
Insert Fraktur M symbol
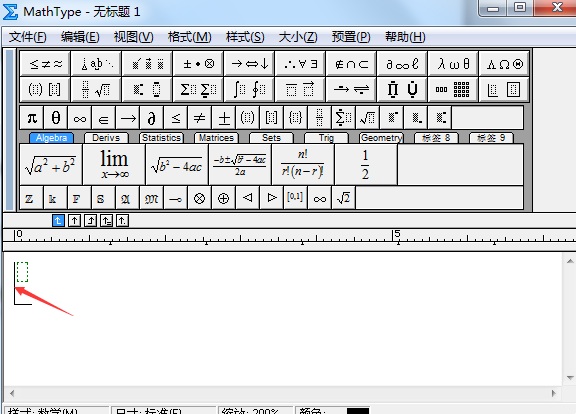pyautogui.click(x=151, y=198)
